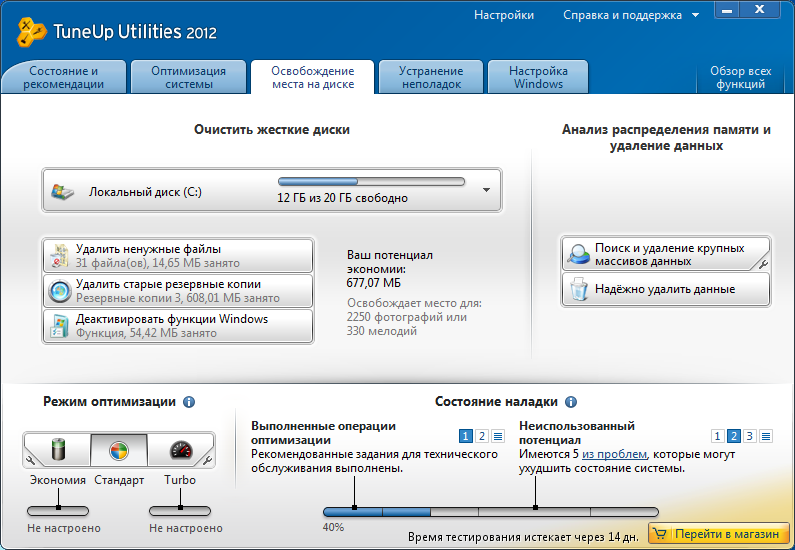Switch to Настройка Windows tab

click(x=538, y=77)
